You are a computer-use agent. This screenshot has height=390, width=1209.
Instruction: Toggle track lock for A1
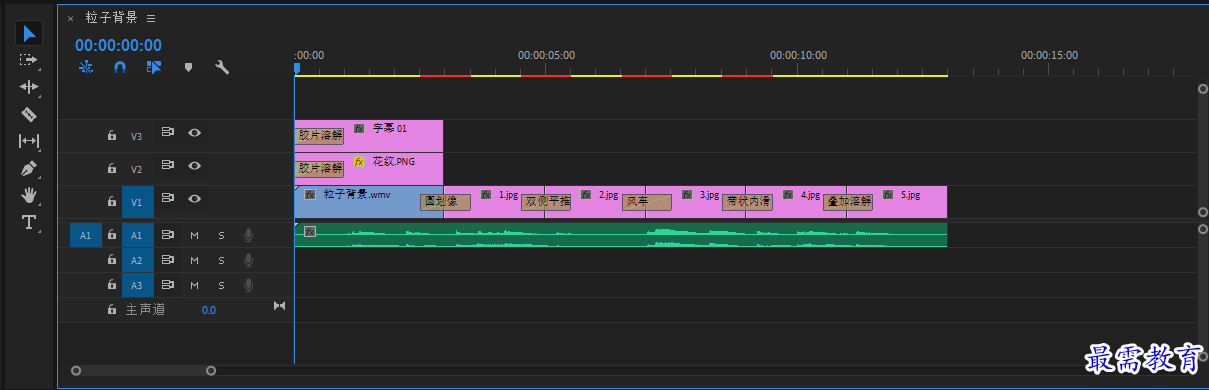coord(112,235)
